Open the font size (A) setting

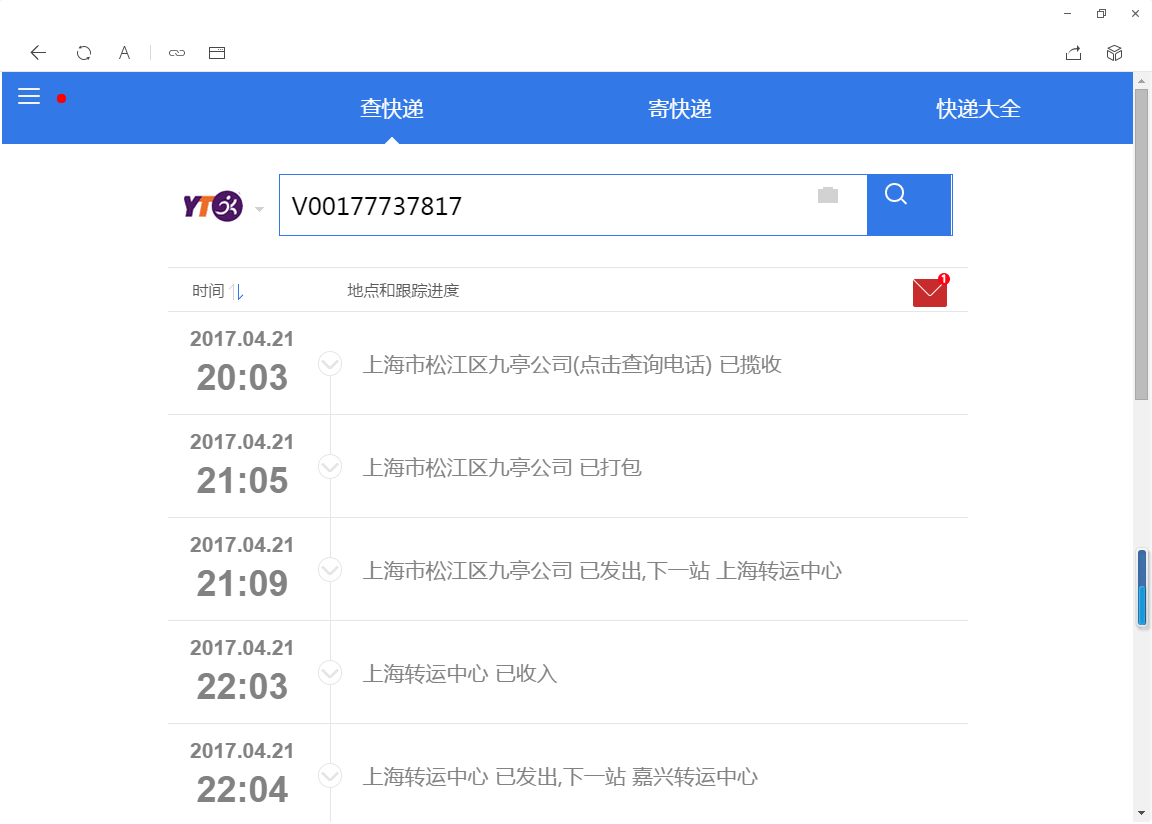coord(124,52)
